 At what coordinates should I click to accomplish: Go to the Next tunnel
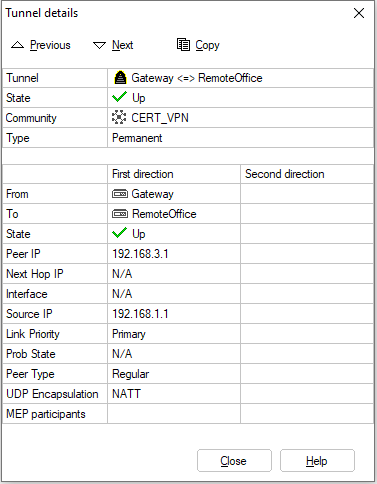[122, 45]
